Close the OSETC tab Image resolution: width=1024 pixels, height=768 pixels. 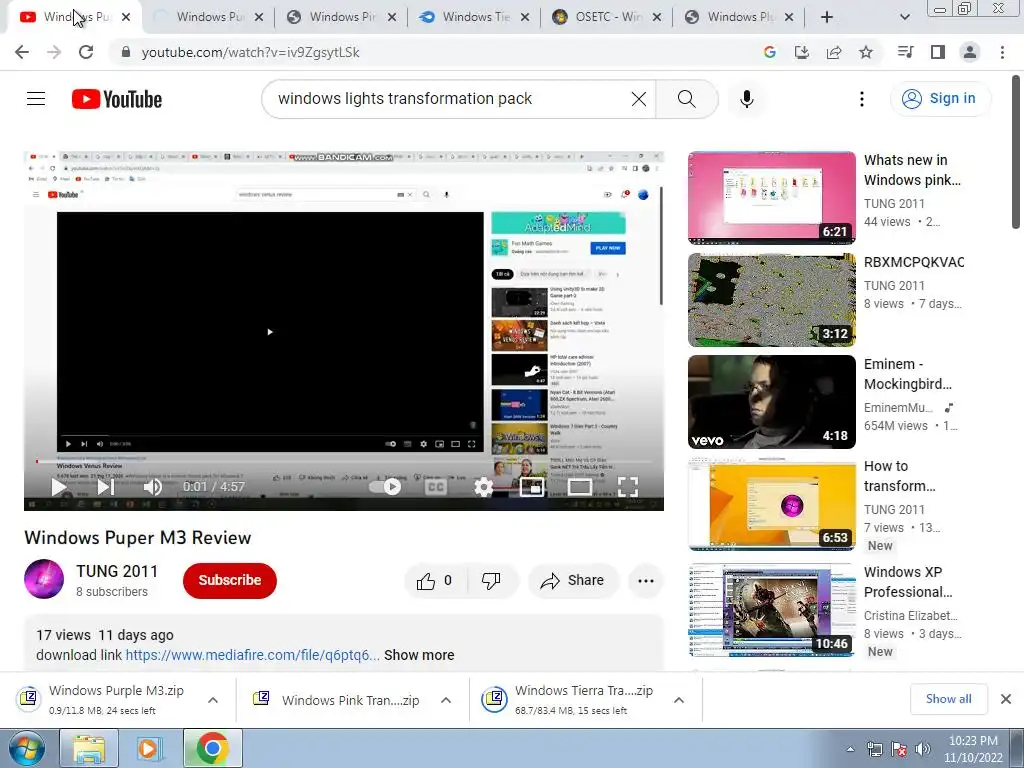pyautogui.click(x=656, y=17)
